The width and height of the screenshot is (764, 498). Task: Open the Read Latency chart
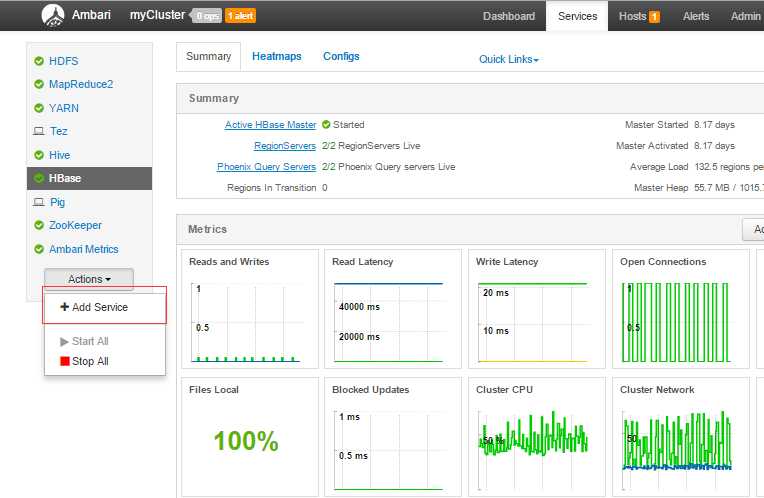coord(393,309)
